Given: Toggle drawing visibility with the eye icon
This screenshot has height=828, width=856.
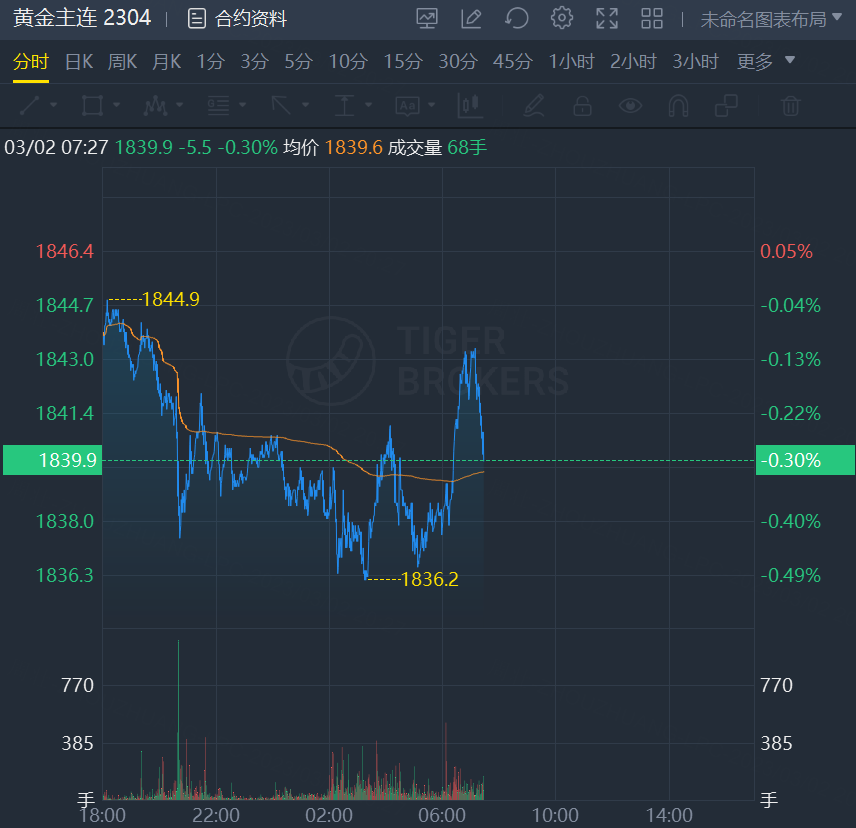Looking at the screenshot, I should (630, 105).
